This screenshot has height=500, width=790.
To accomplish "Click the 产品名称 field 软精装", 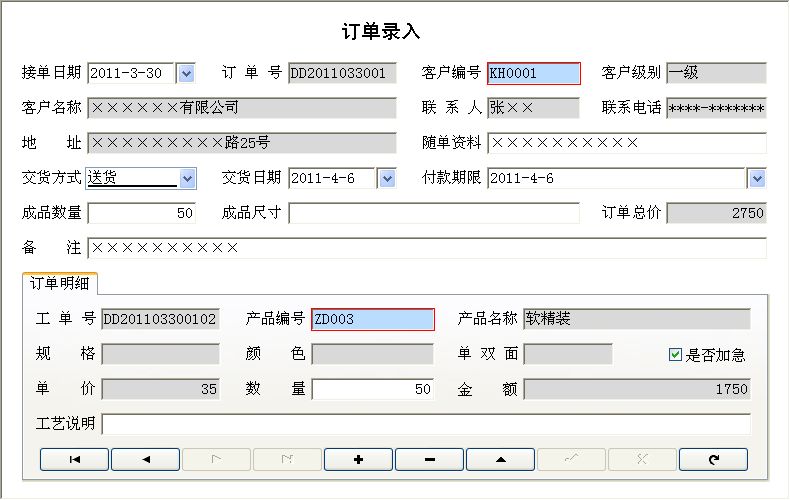I will click(x=637, y=320).
